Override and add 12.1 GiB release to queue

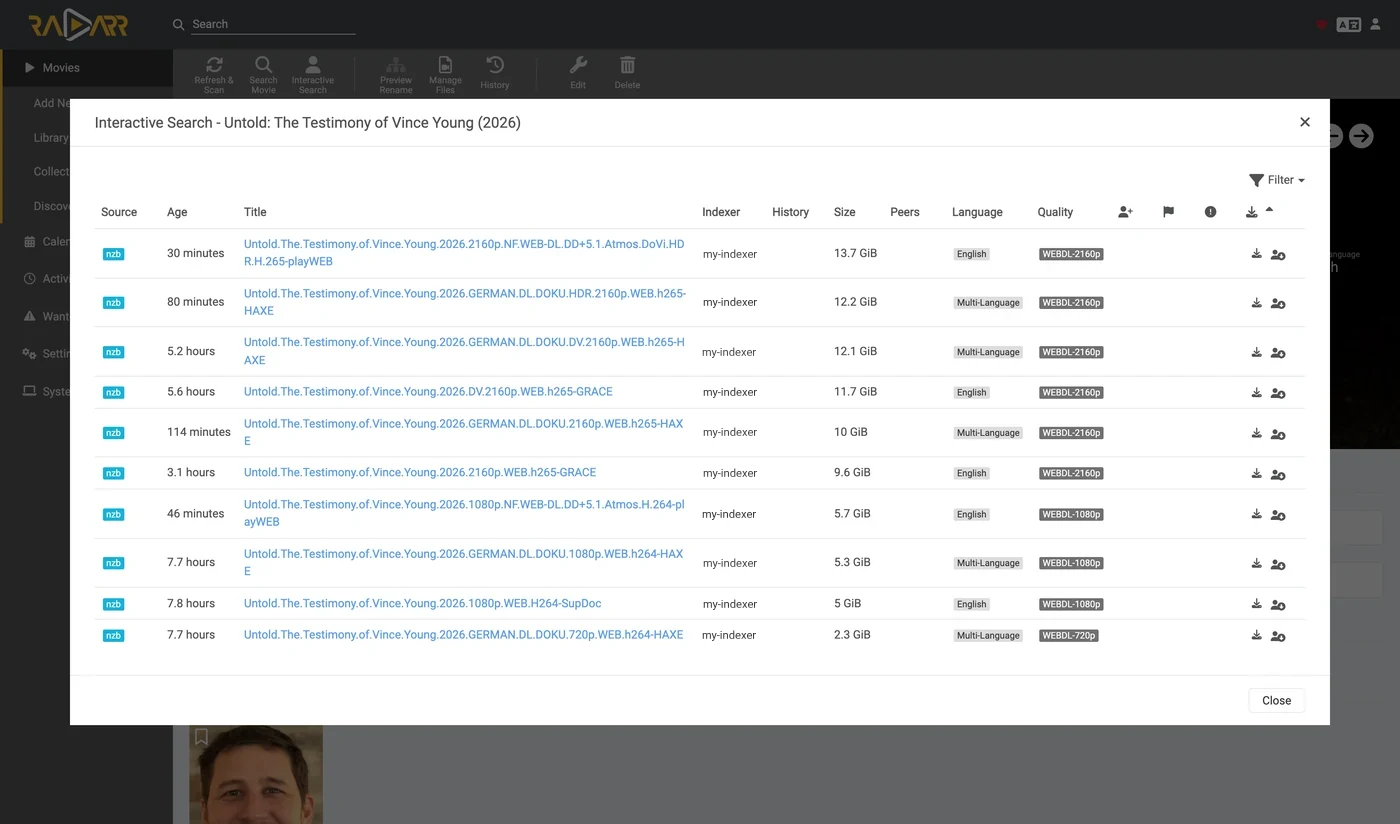coord(1278,353)
